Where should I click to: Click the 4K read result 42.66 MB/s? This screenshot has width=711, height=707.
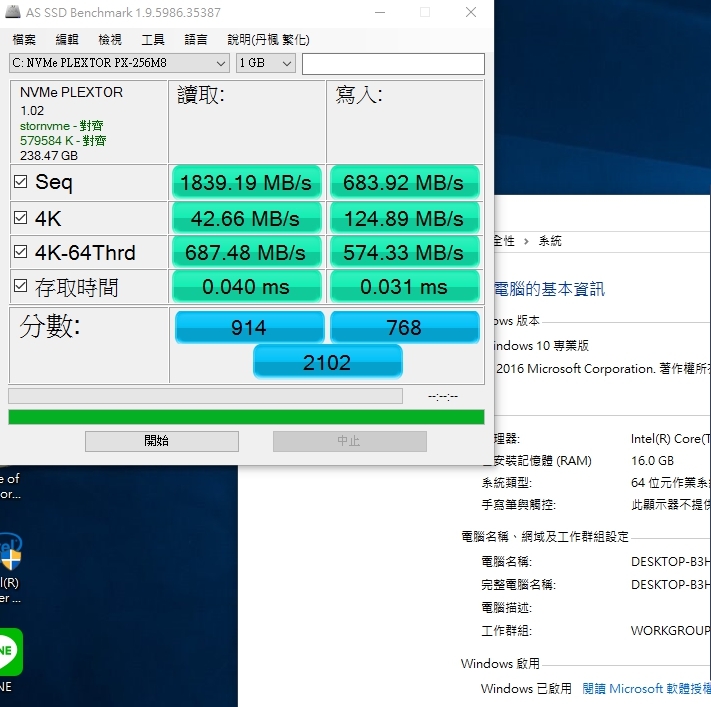point(247,218)
